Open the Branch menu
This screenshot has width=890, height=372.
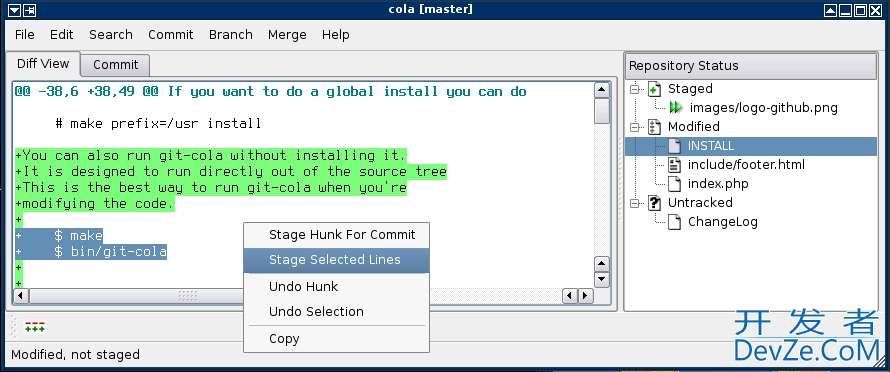[230, 35]
